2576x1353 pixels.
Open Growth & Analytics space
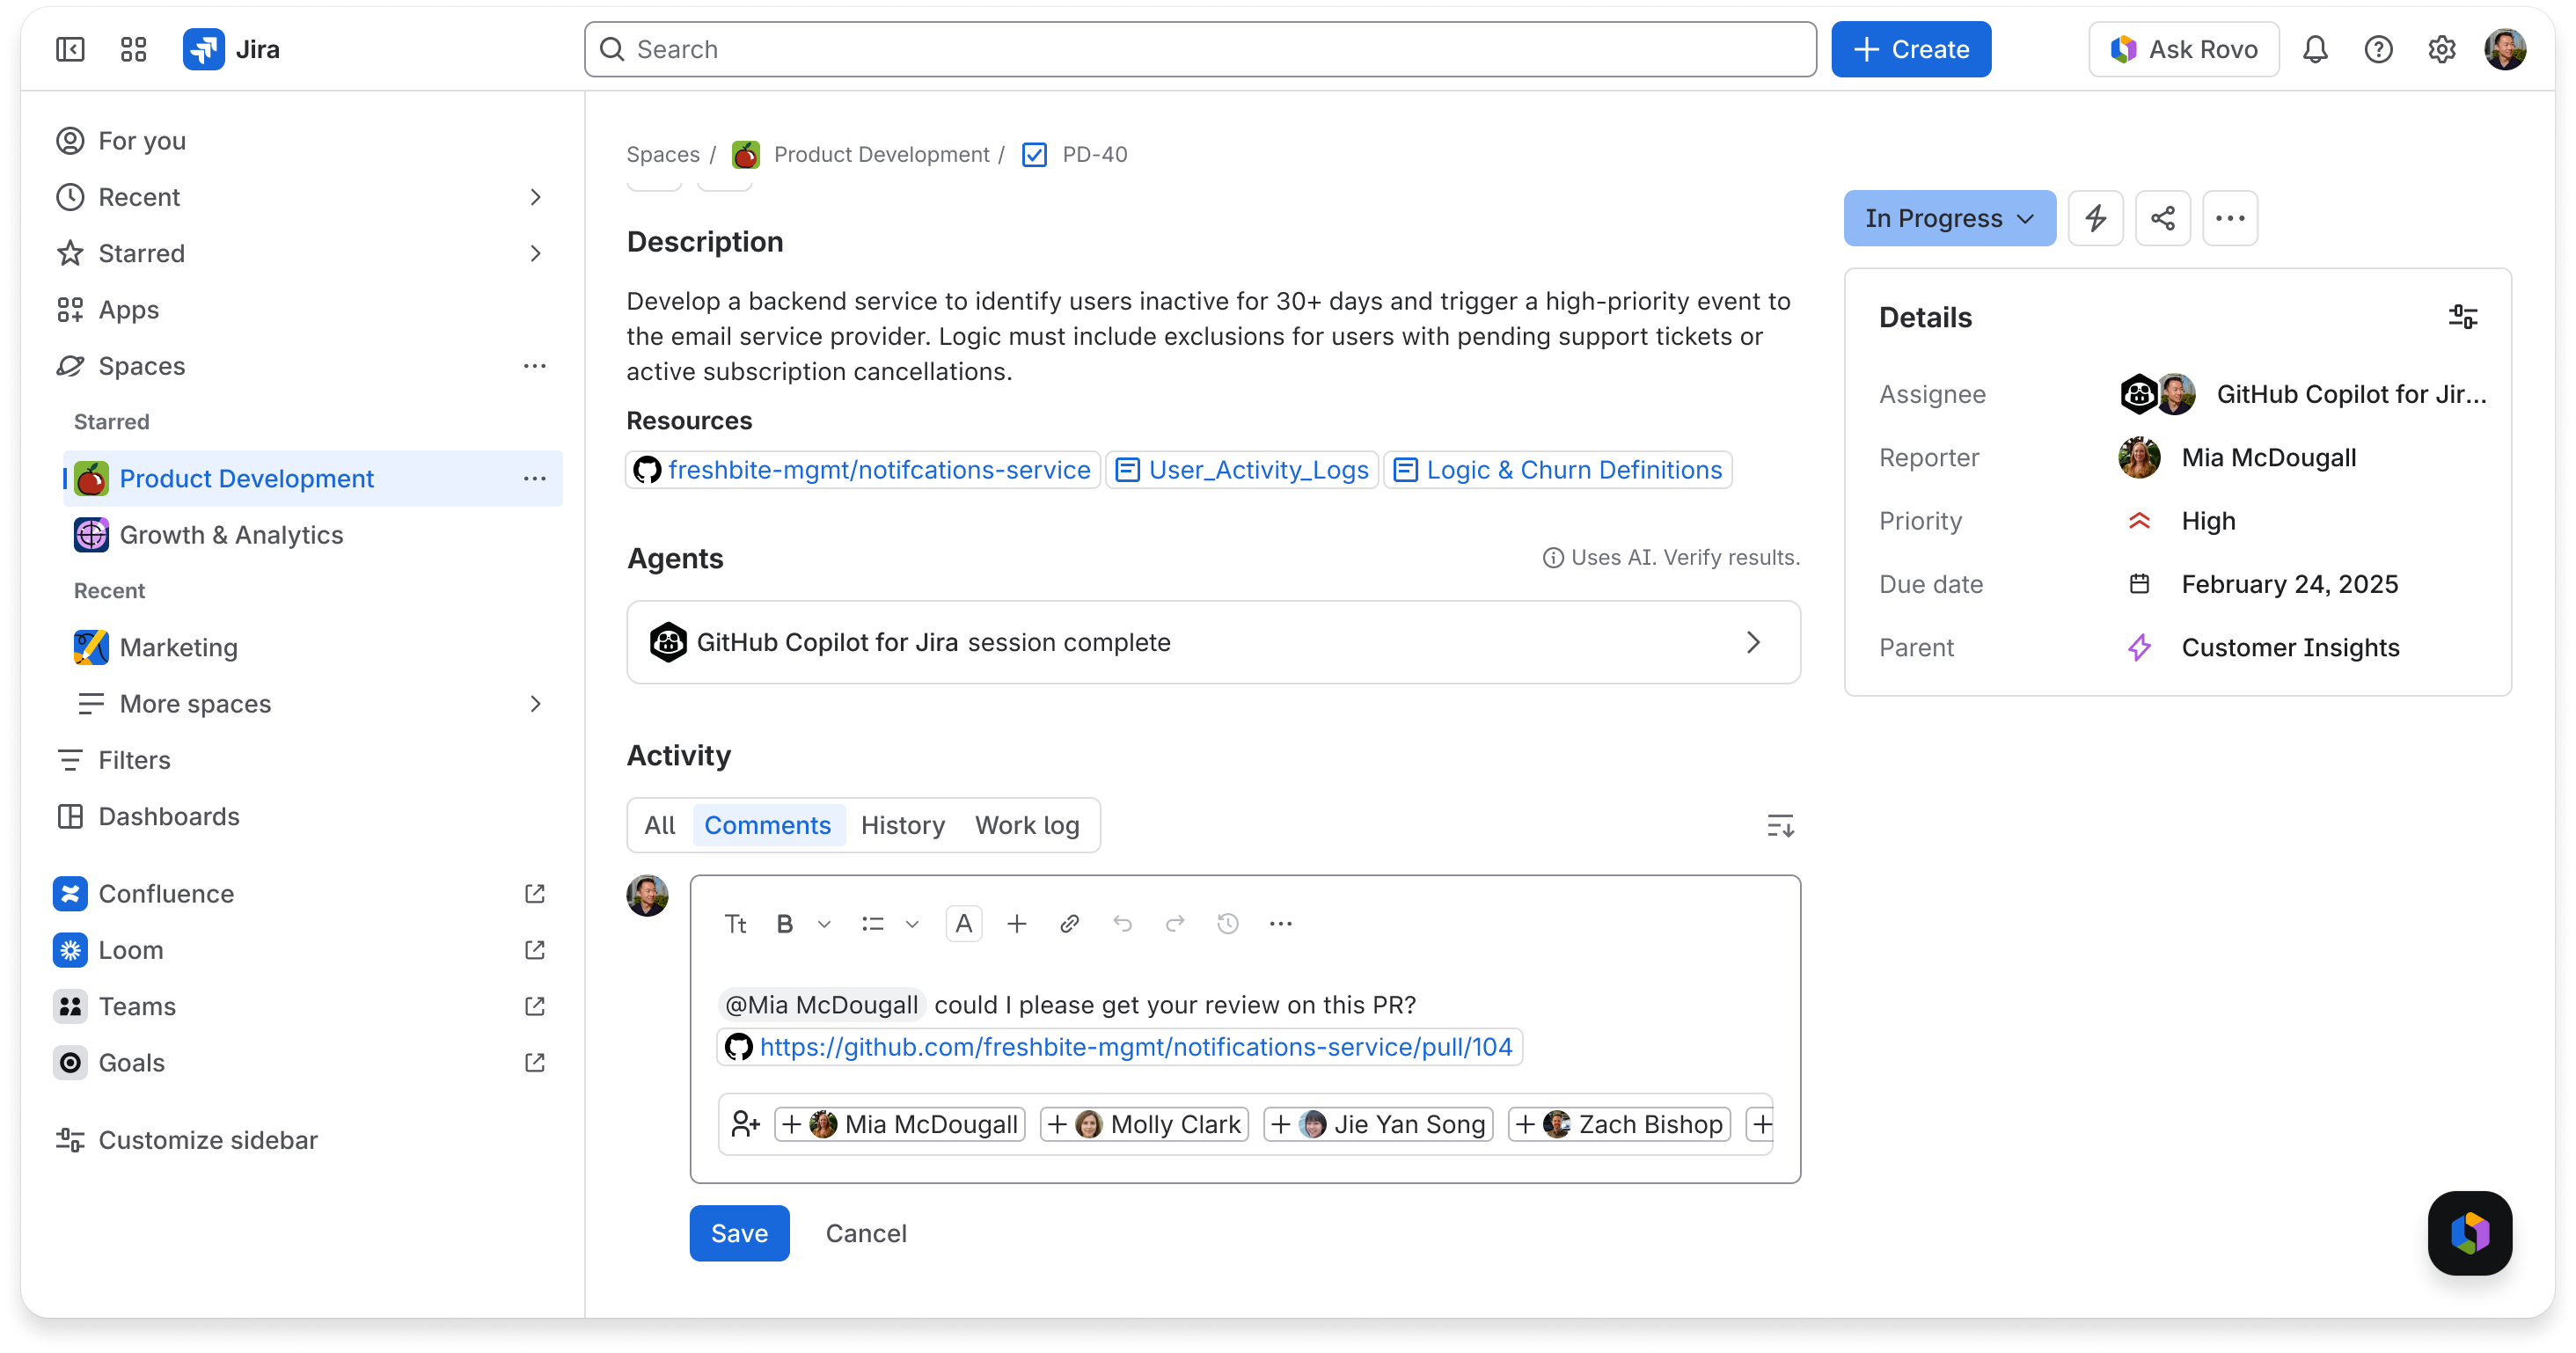point(313,535)
